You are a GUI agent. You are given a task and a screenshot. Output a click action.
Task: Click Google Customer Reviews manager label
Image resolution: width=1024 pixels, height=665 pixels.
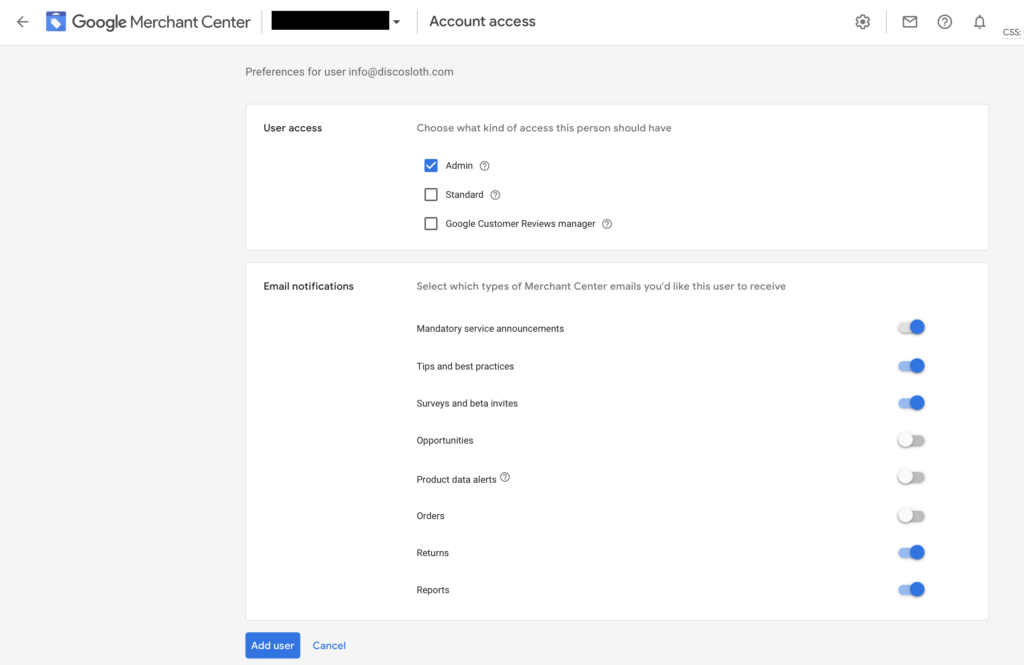point(520,224)
